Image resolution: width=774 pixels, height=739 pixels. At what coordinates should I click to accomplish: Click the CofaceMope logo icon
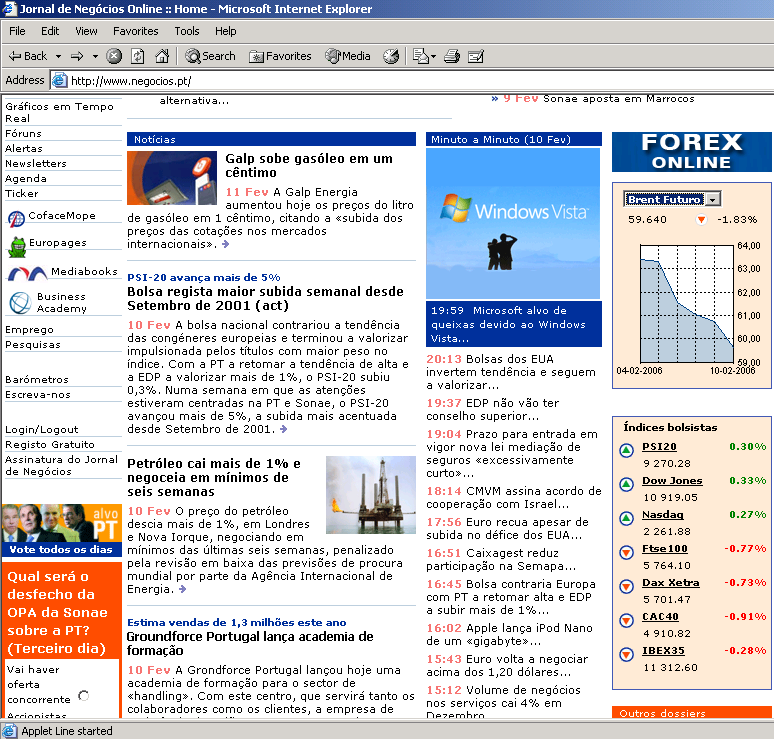coord(16,218)
